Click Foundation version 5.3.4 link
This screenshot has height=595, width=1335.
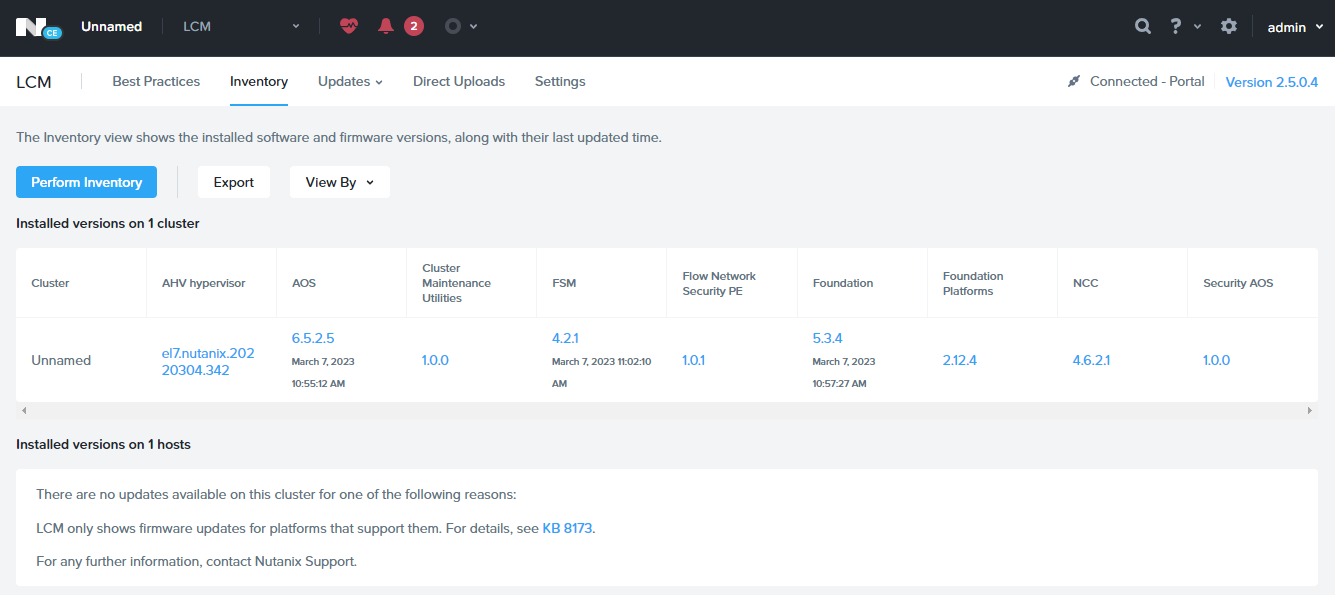click(827, 338)
